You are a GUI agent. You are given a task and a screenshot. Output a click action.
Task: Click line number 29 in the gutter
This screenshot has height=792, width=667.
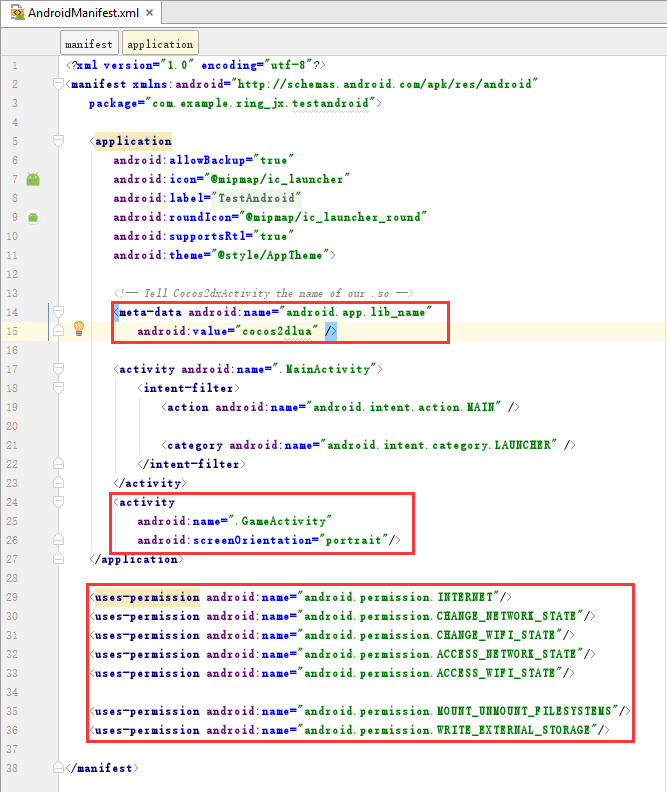tap(12, 597)
